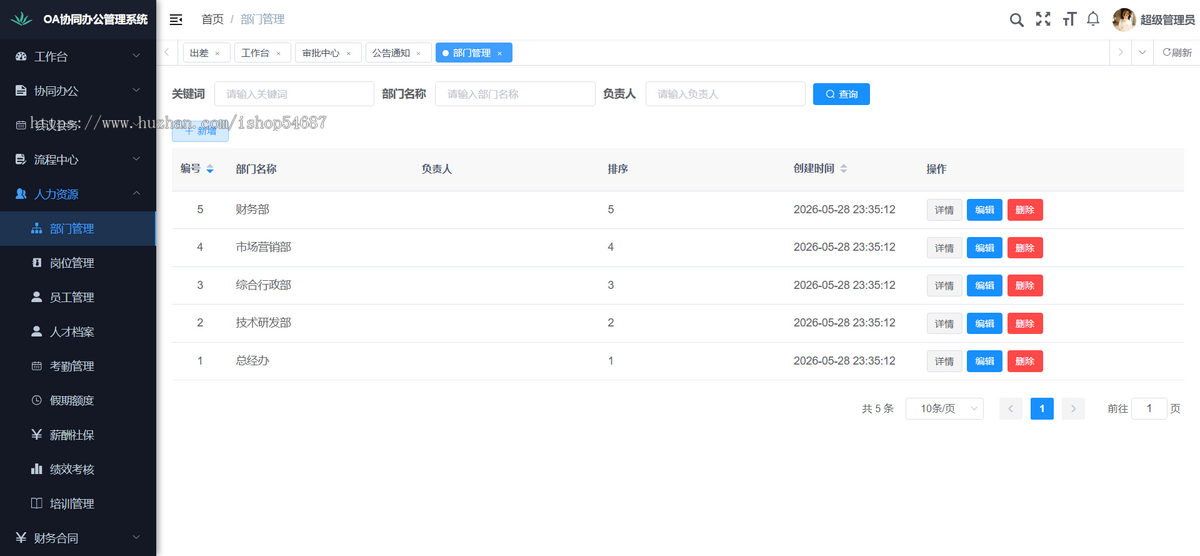Click 删除 for 财务部
This screenshot has height=556, width=1200.
[x=1025, y=210]
